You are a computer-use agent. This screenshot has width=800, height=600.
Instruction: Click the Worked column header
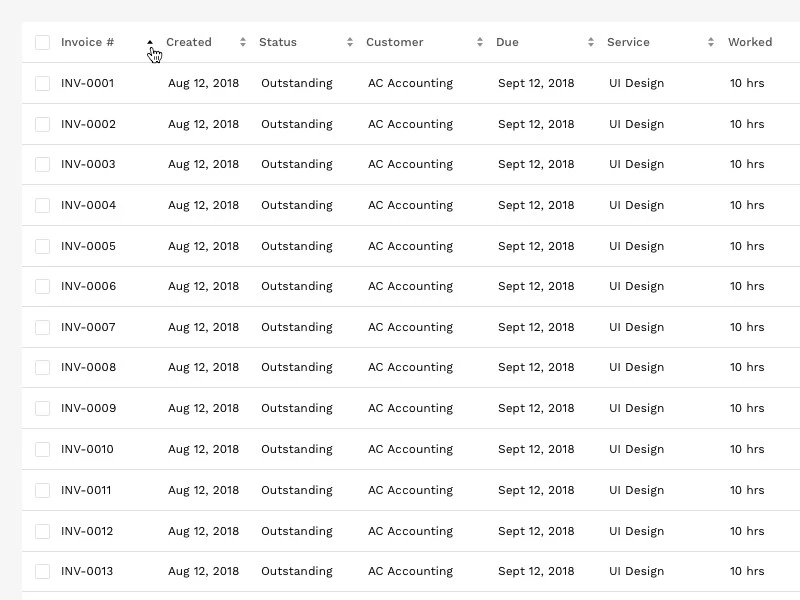point(749,42)
